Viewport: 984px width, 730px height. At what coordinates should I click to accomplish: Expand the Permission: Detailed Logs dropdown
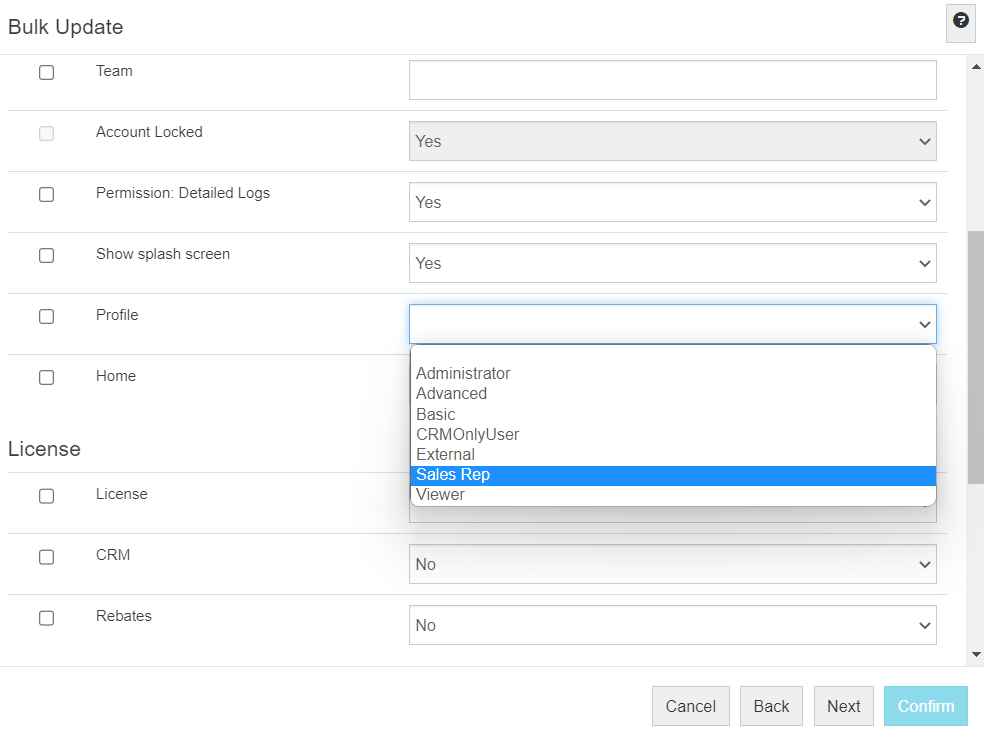[672, 202]
